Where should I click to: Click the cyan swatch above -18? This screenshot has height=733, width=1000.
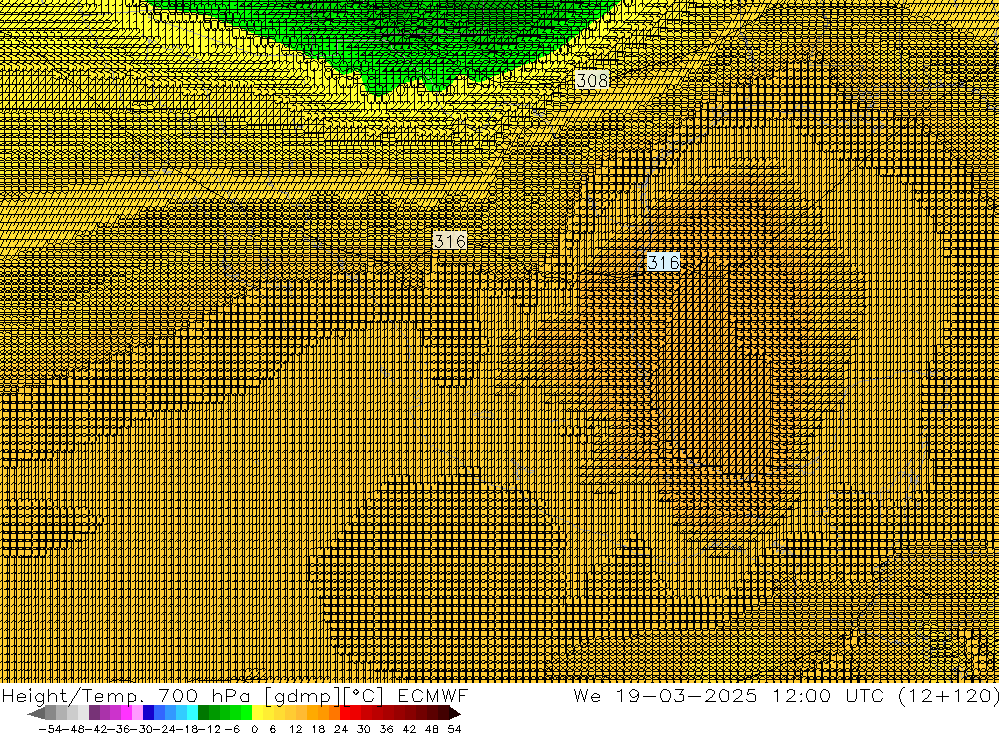[x=192, y=713]
